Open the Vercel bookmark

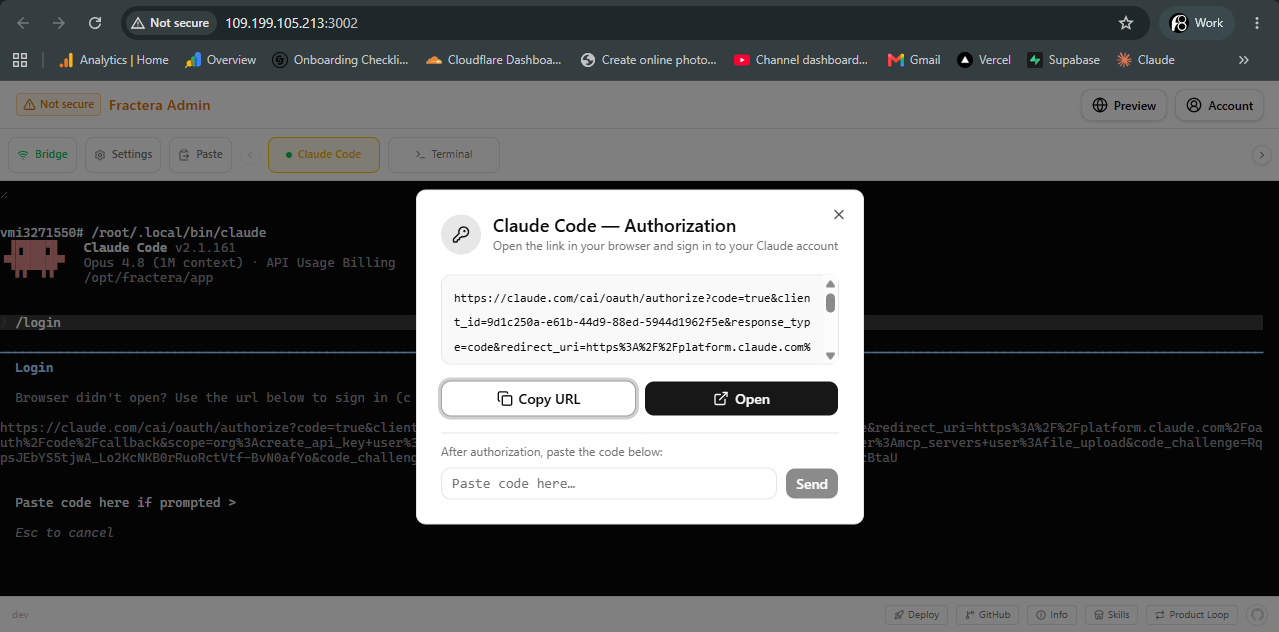pyautogui.click(x=984, y=60)
